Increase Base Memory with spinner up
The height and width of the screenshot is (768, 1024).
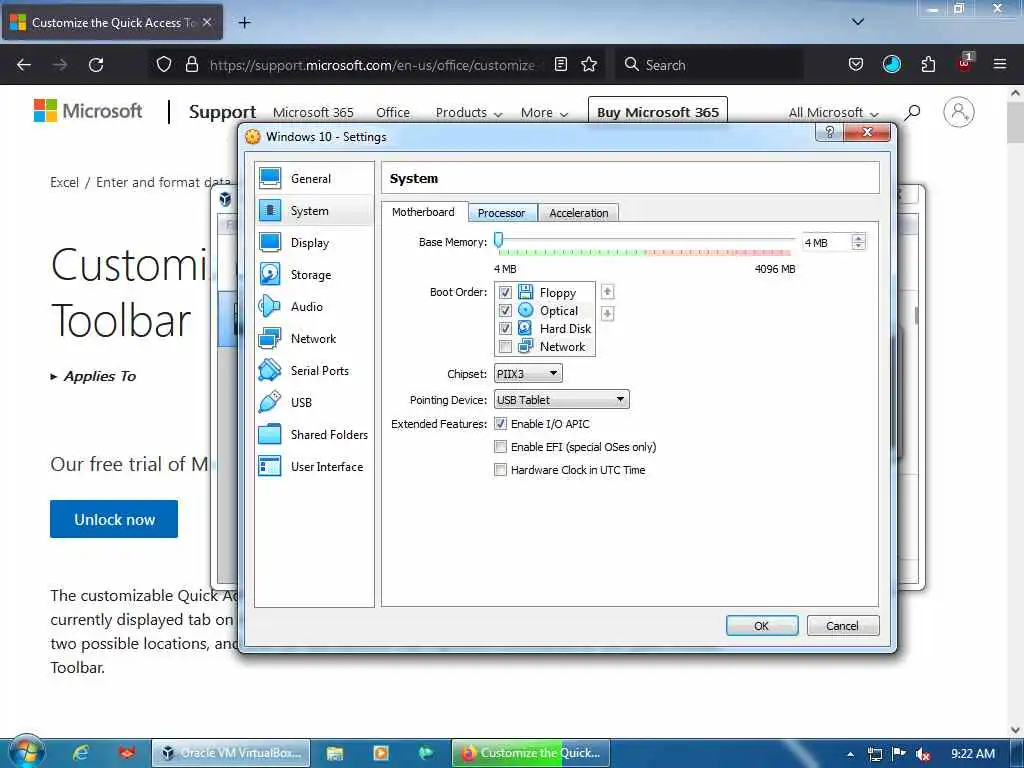pos(859,238)
